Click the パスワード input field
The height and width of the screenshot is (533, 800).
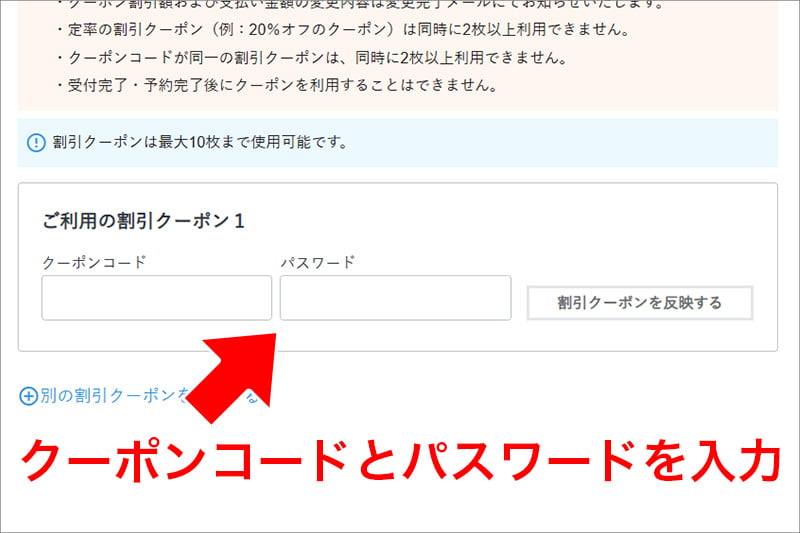click(395, 298)
